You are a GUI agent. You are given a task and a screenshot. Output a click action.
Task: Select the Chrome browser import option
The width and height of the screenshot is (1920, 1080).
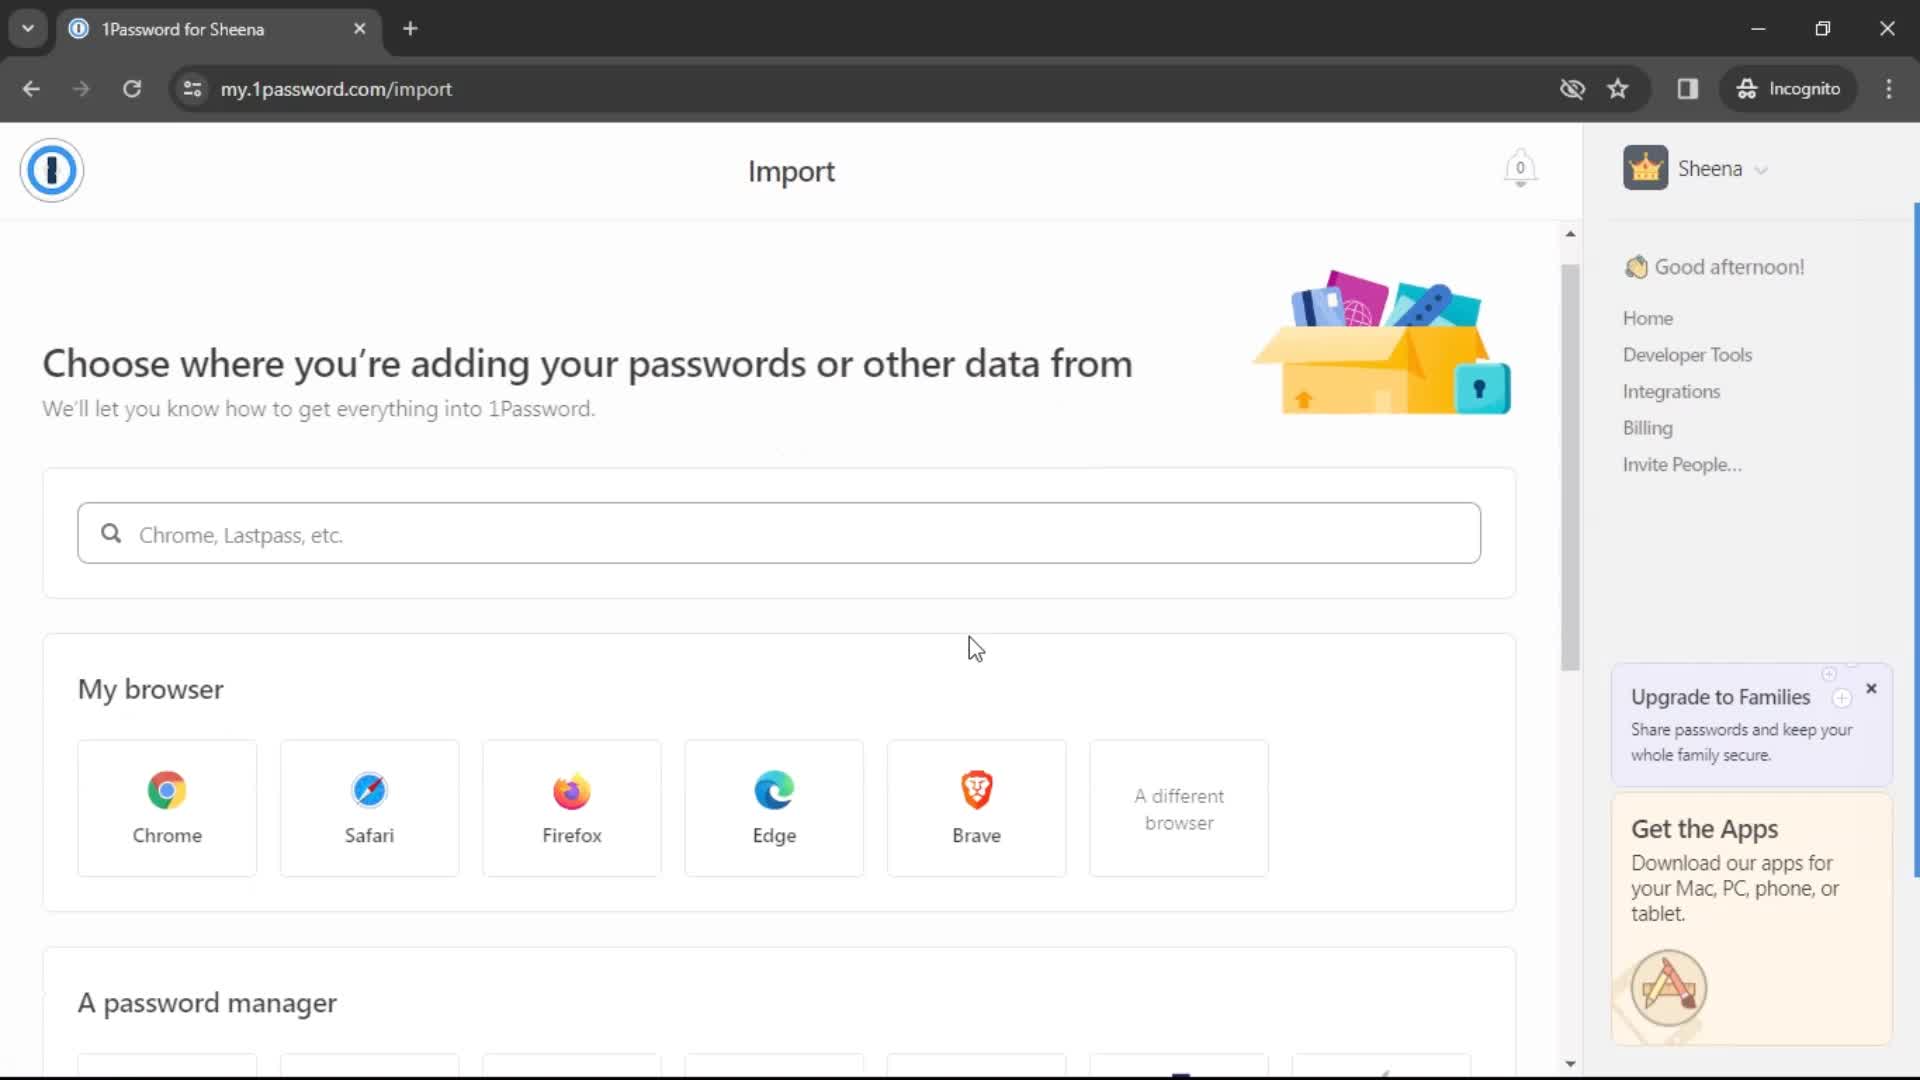coord(166,807)
